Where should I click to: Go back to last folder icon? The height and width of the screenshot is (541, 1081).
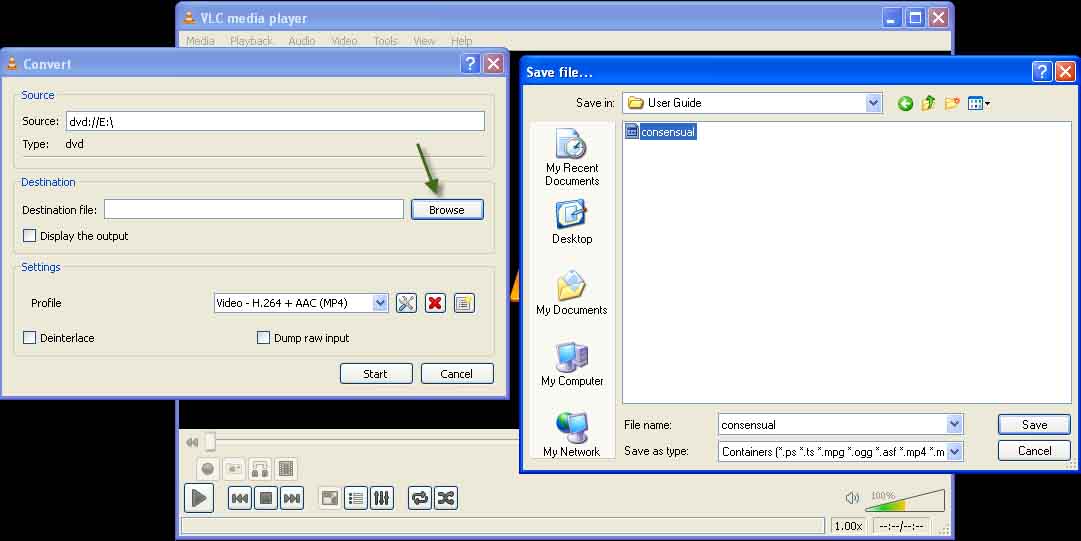click(x=905, y=103)
